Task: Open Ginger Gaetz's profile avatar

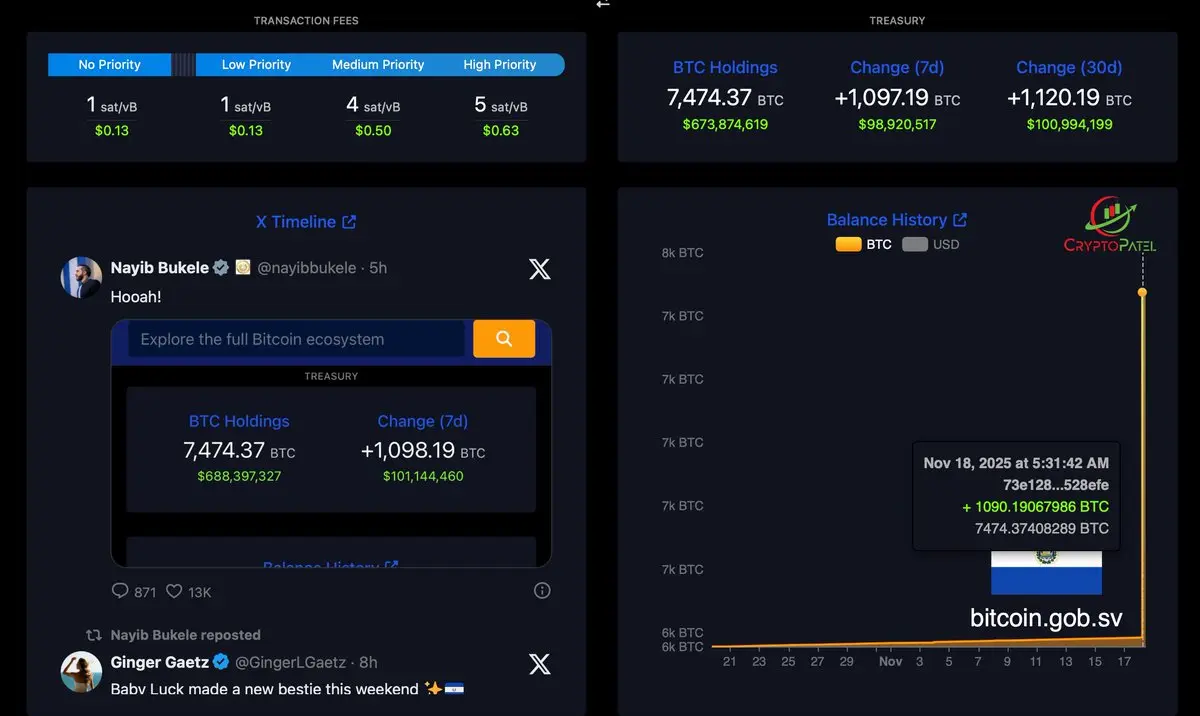Action: point(81,672)
